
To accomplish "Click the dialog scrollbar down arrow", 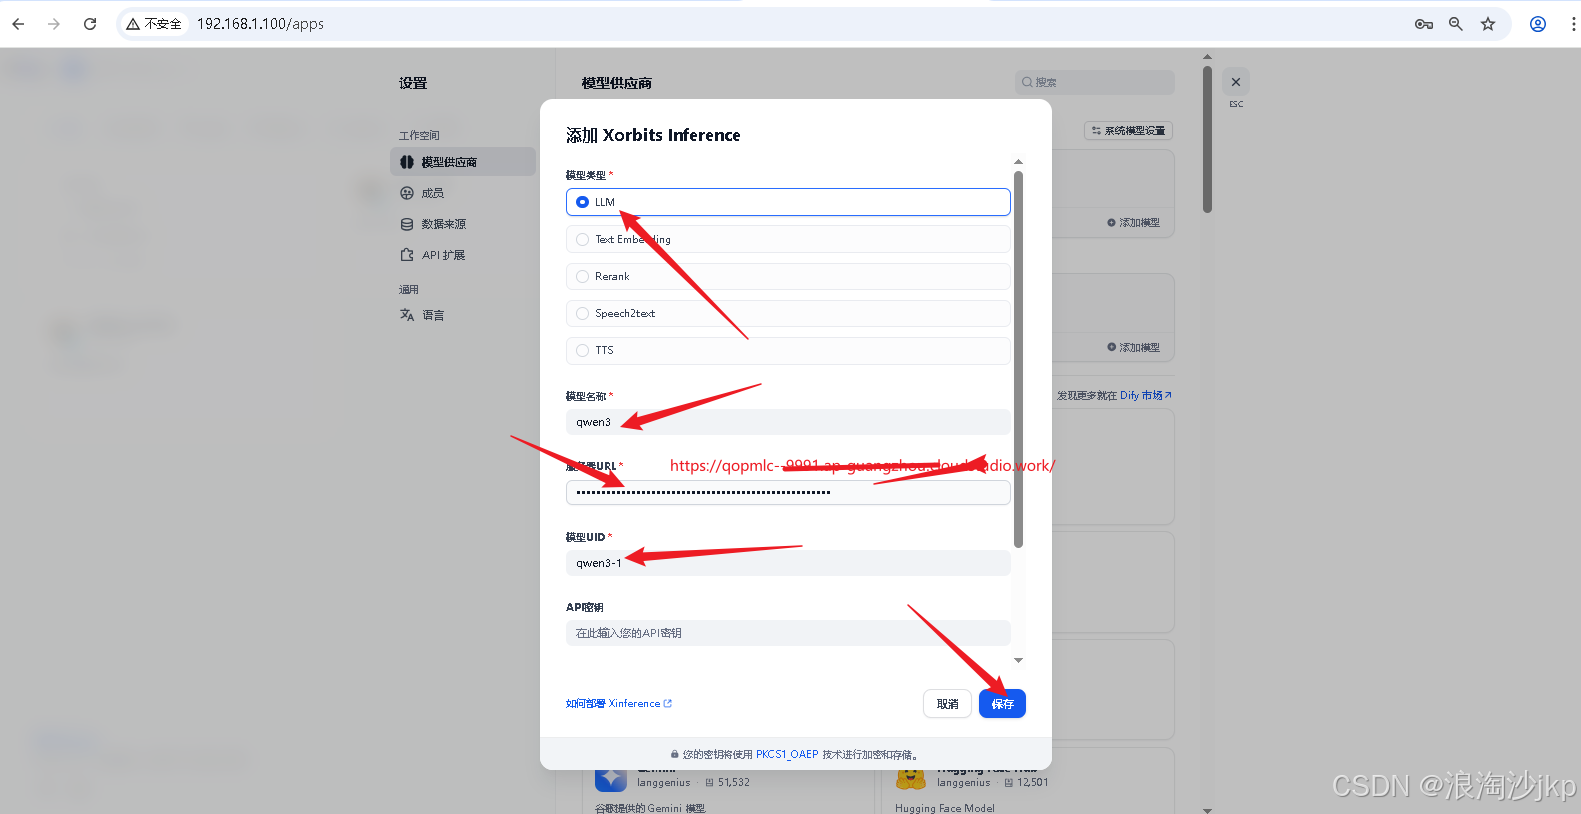I will point(1018,660).
